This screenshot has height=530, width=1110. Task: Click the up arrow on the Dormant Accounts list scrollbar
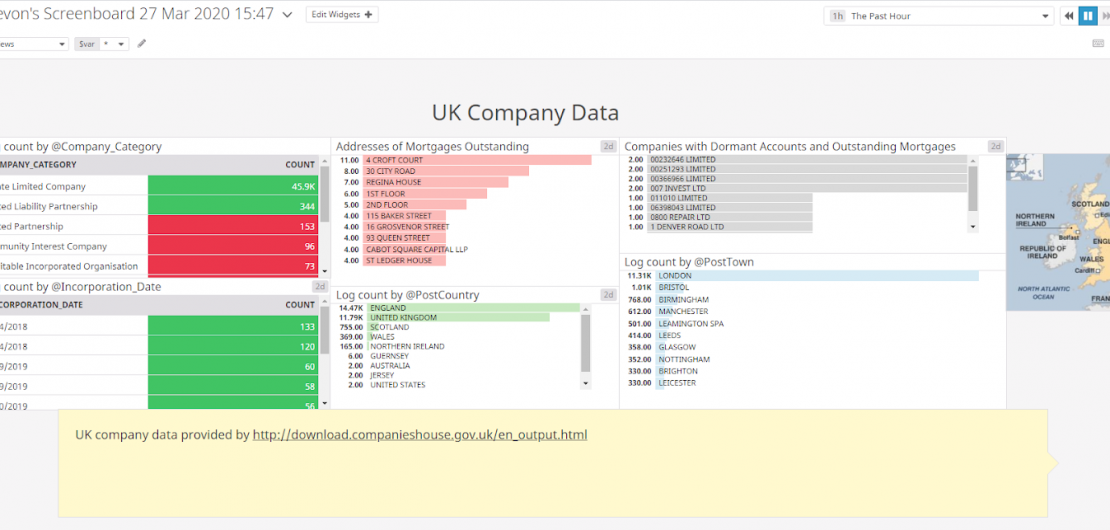coord(973,161)
